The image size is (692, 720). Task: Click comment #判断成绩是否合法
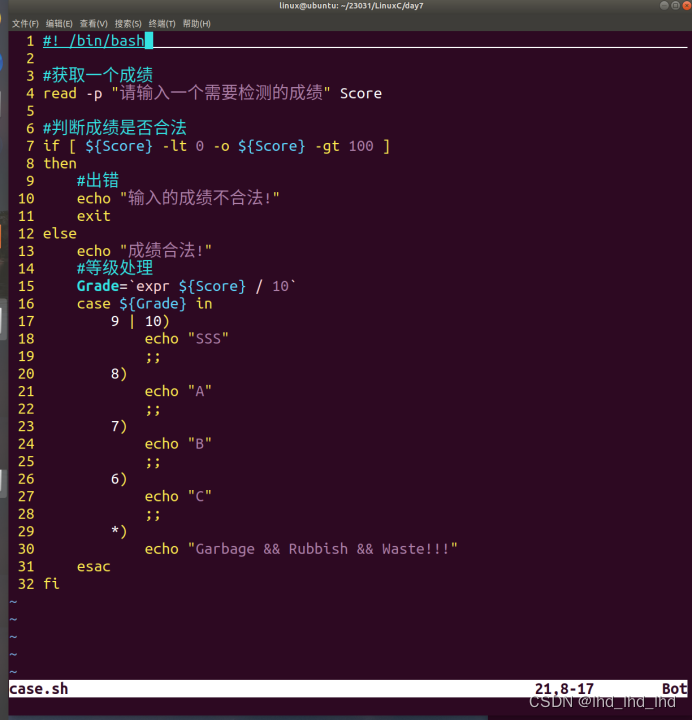[115, 128]
